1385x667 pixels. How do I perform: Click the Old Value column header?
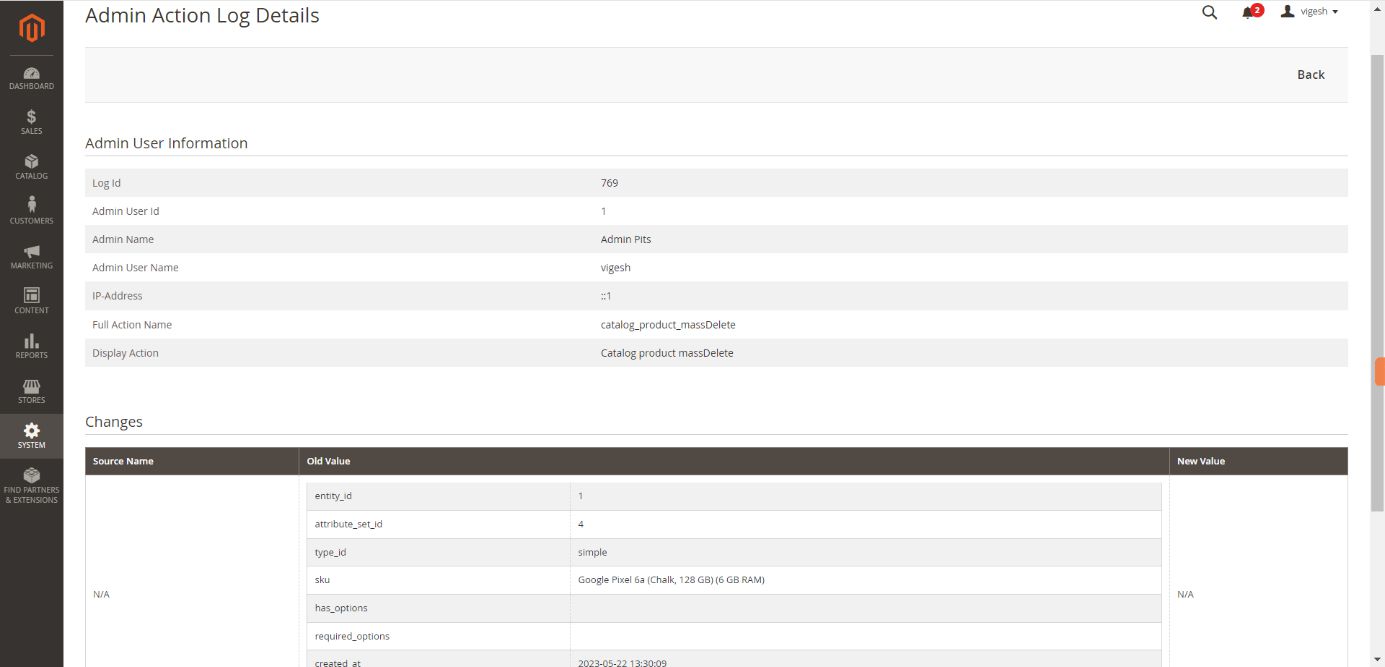[x=328, y=461]
